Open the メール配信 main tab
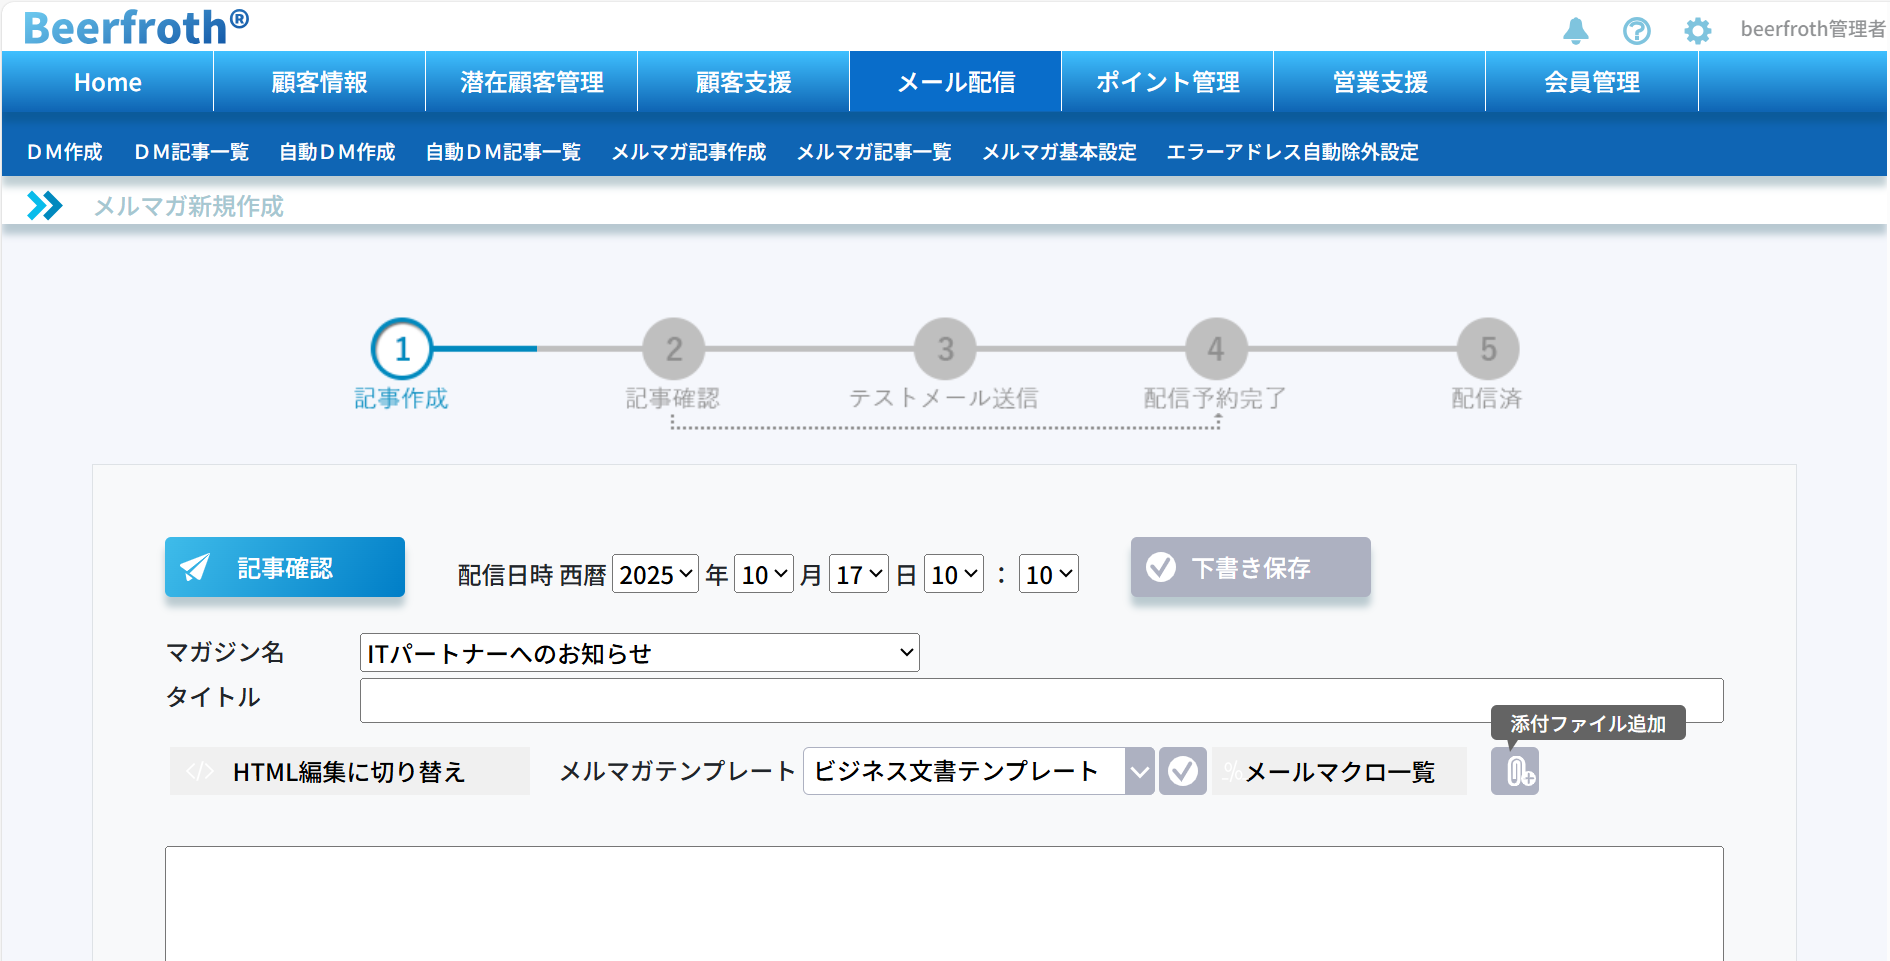The image size is (1890, 961). [x=955, y=82]
